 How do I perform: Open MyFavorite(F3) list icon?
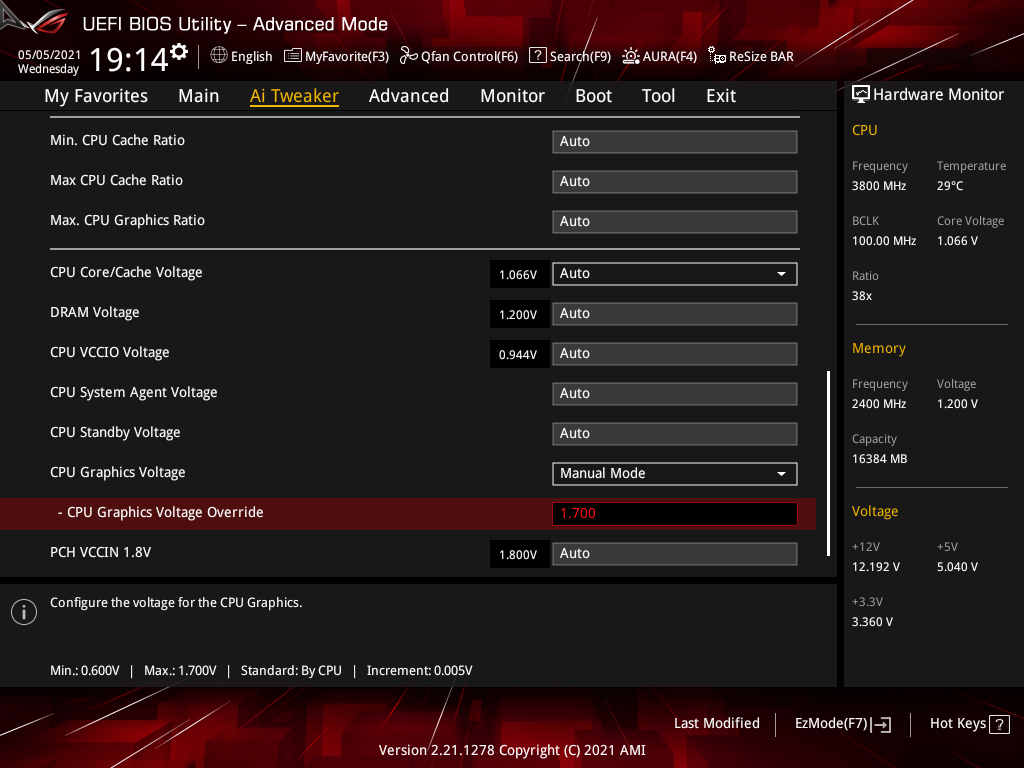click(293, 56)
